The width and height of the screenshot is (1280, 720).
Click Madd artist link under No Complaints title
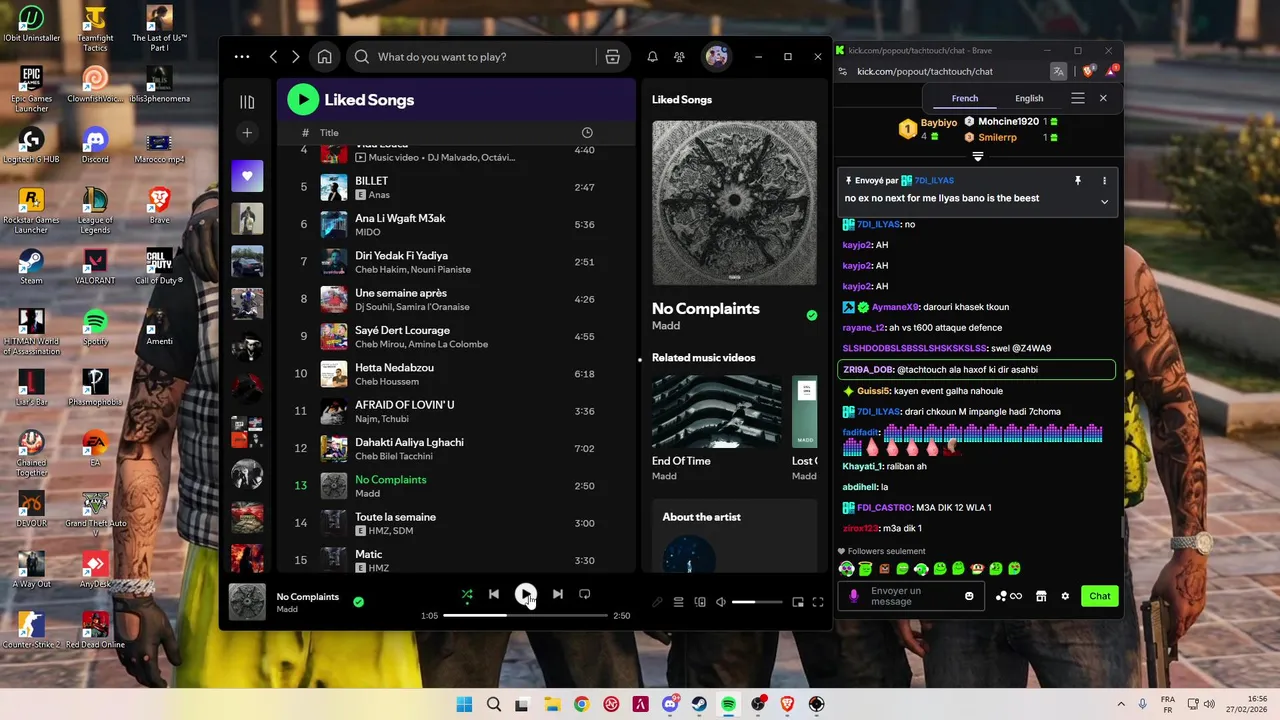click(x=666, y=326)
